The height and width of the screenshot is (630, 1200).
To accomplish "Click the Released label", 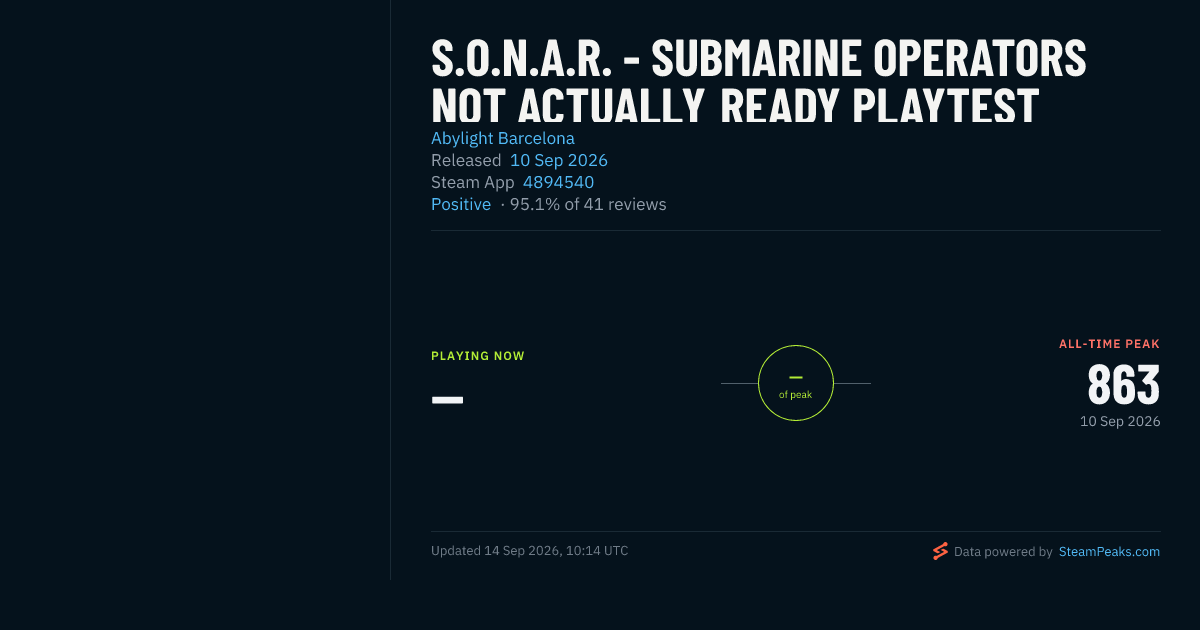I will [466, 160].
